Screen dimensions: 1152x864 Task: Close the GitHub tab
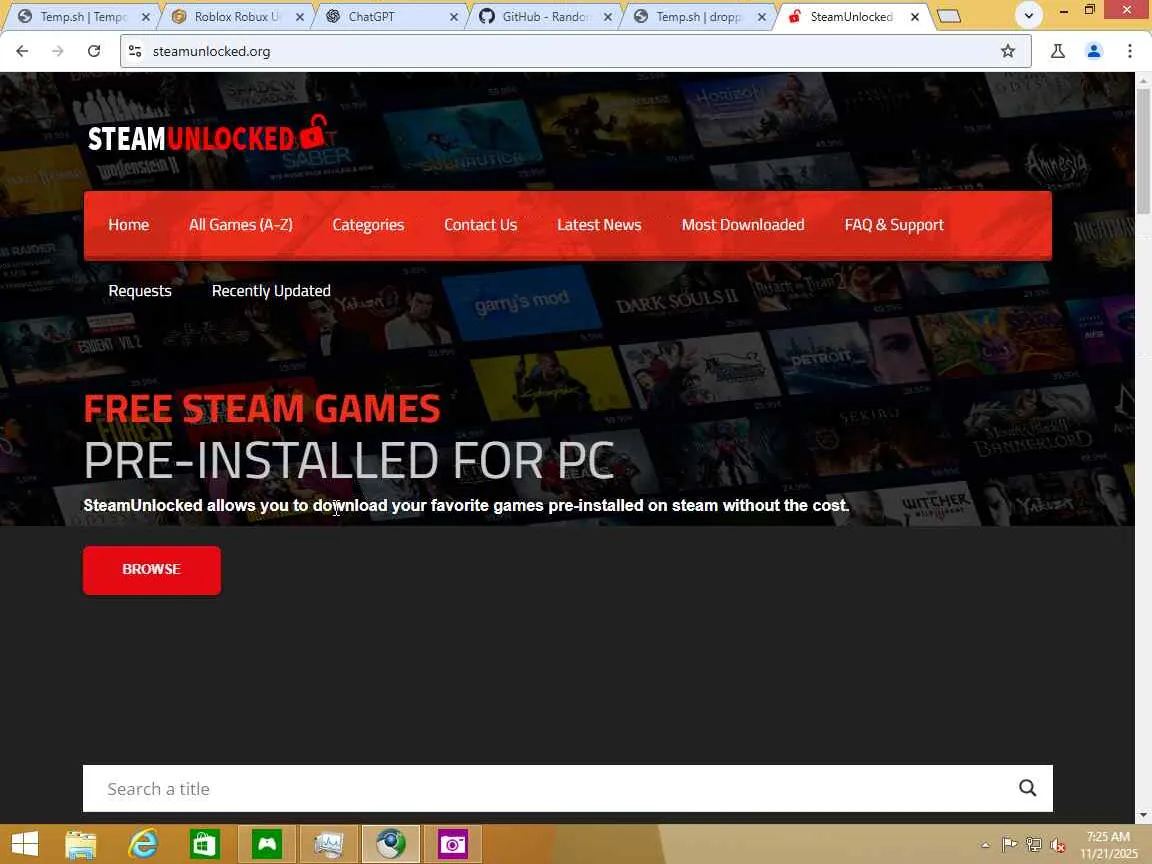coord(608,16)
